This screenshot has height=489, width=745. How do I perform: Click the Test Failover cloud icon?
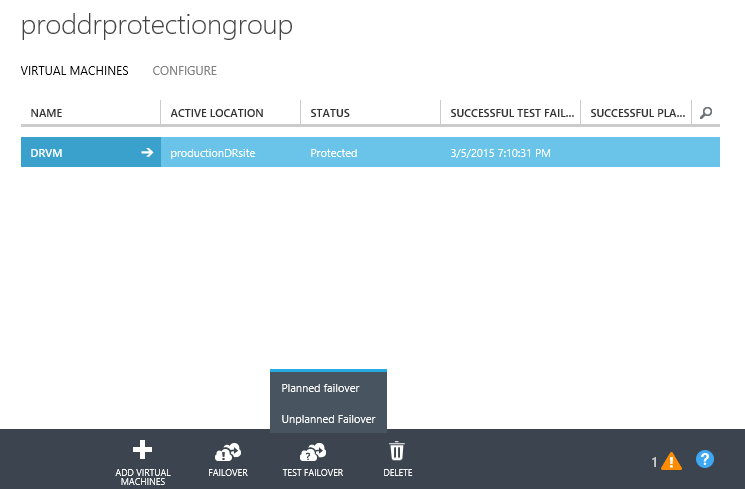312,451
